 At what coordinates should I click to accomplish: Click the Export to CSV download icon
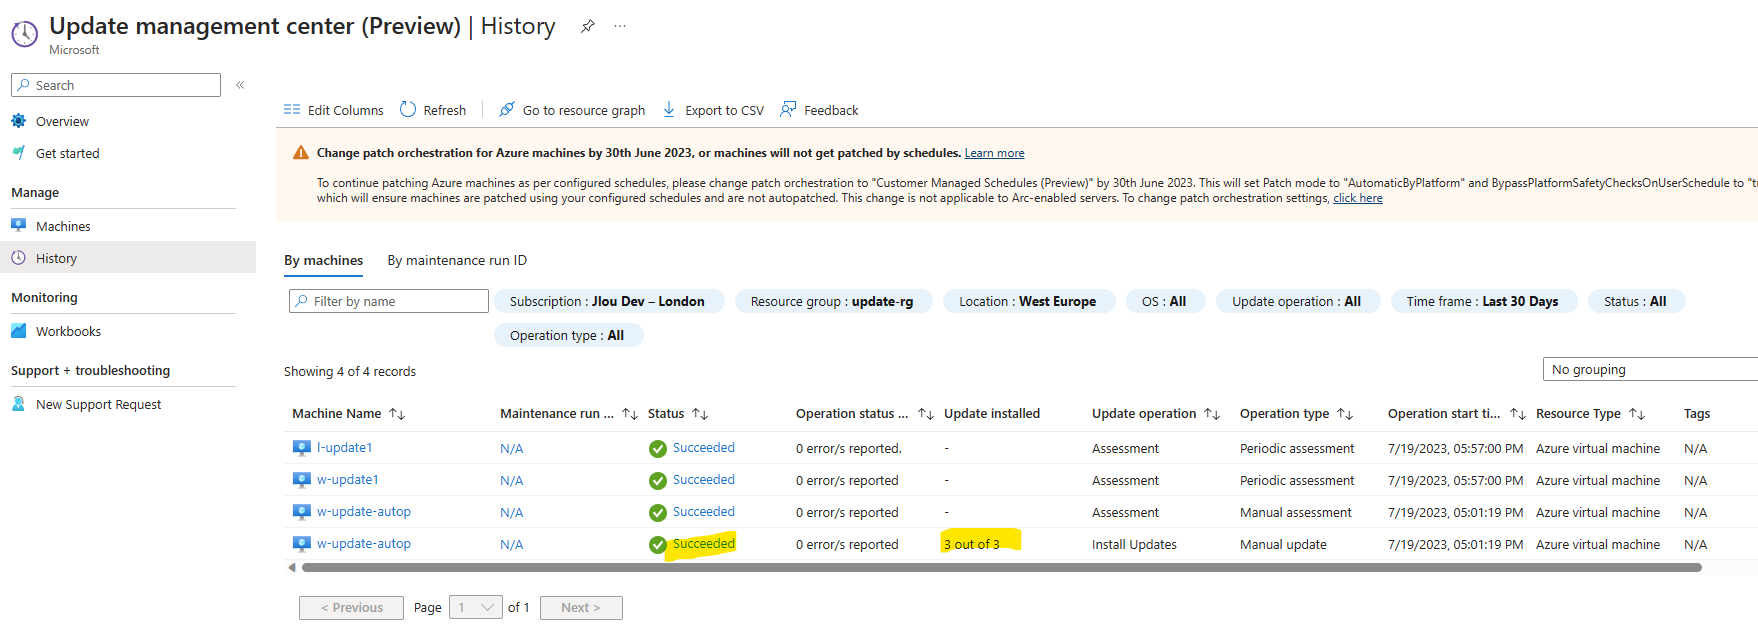(x=669, y=109)
